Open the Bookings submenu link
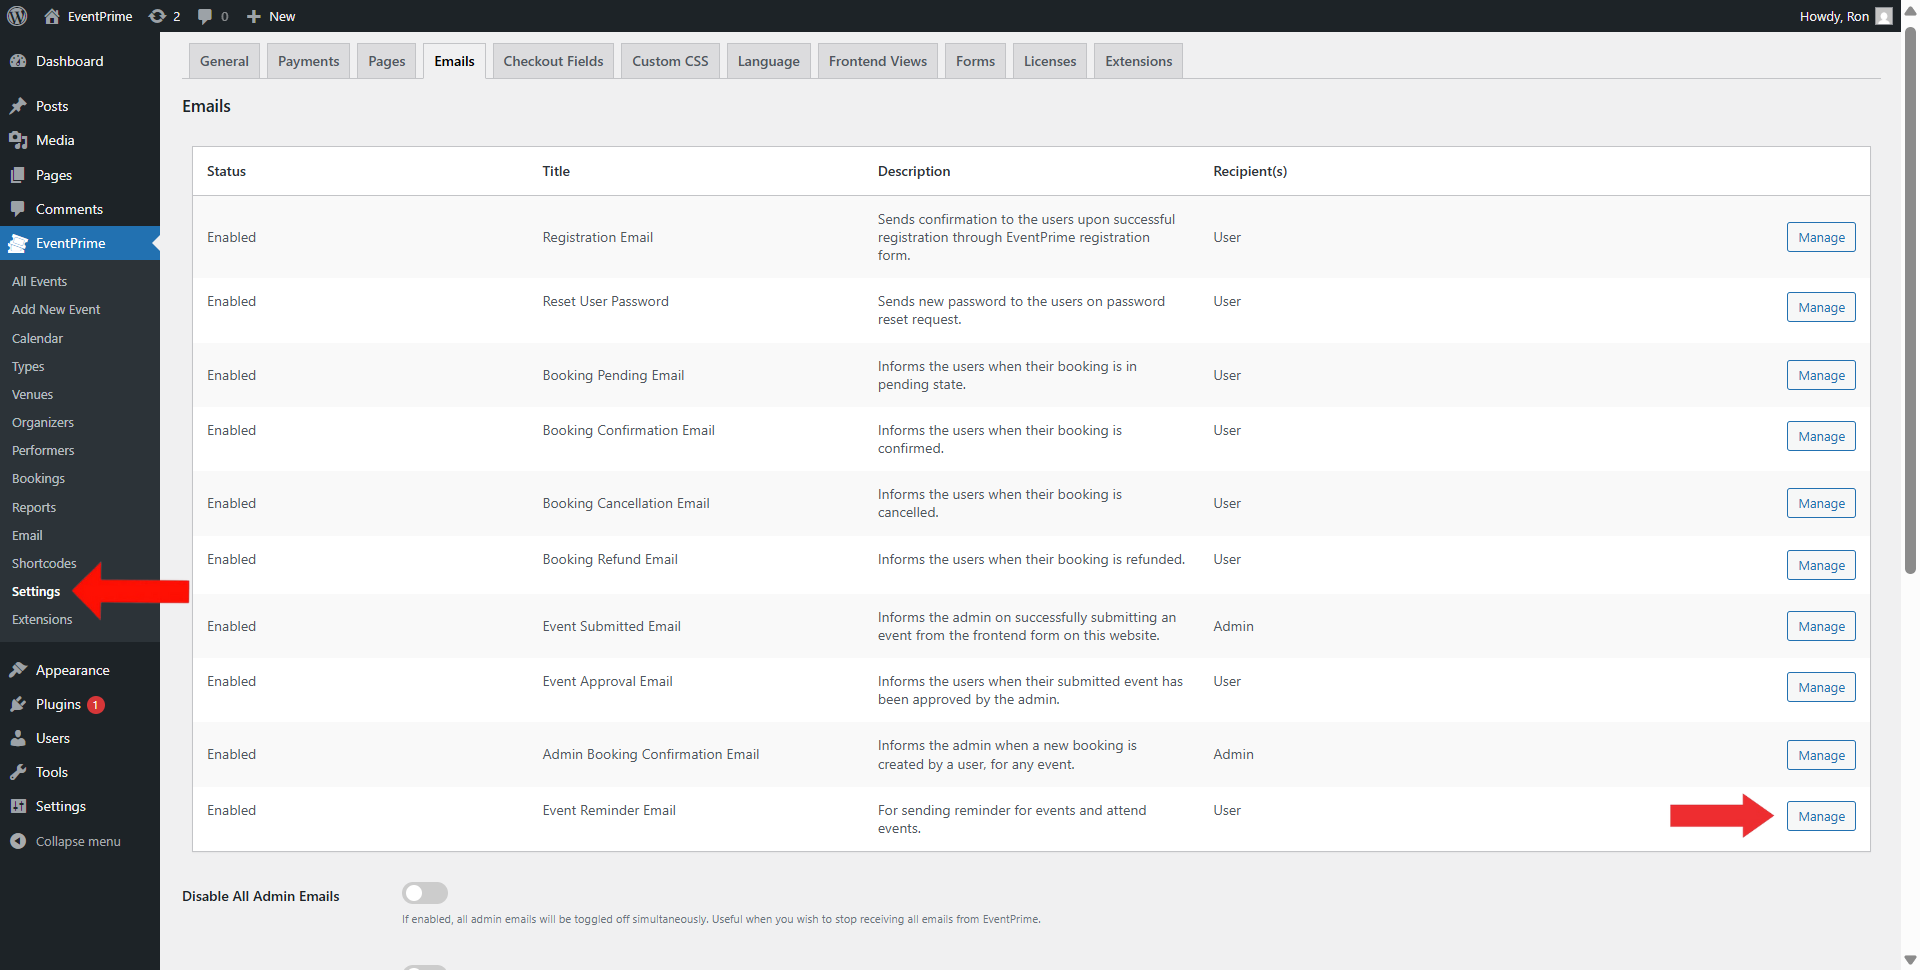The width and height of the screenshot is (1920, 970). 38,479
